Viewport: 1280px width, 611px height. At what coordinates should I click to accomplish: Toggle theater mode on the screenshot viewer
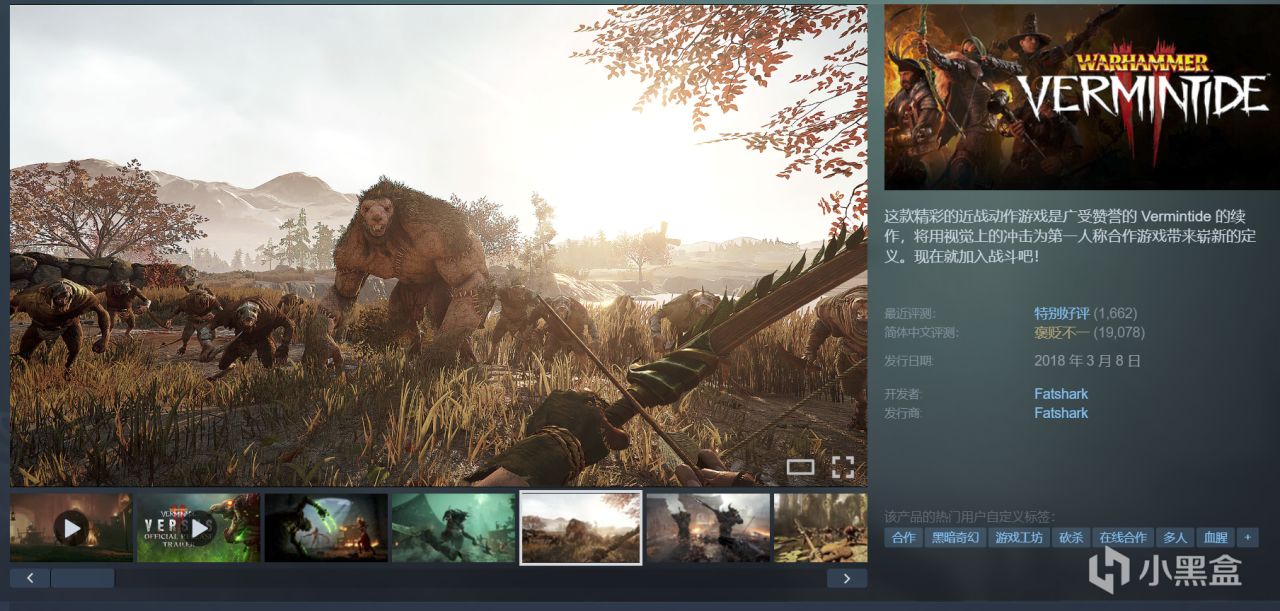pyautogui.click(x=801, y=466)
